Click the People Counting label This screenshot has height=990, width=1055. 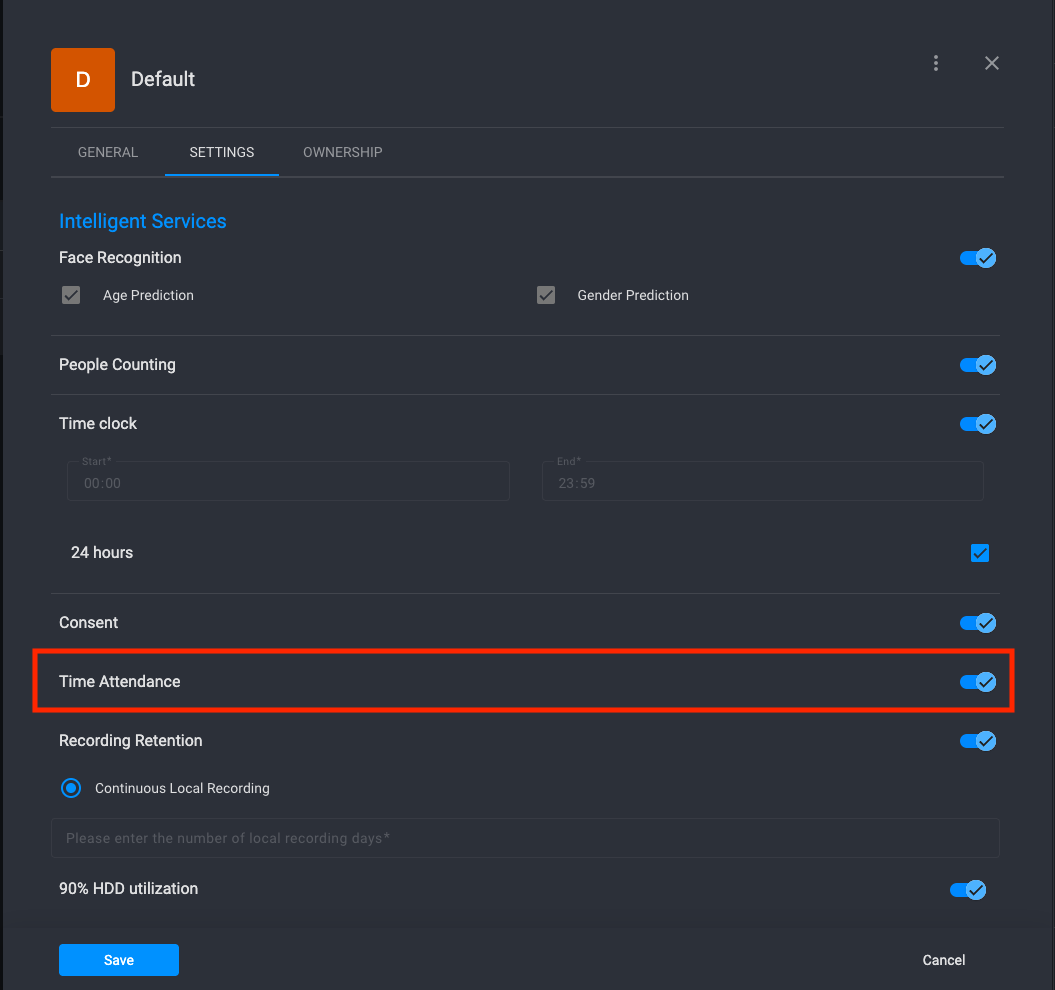coord(117,365)
